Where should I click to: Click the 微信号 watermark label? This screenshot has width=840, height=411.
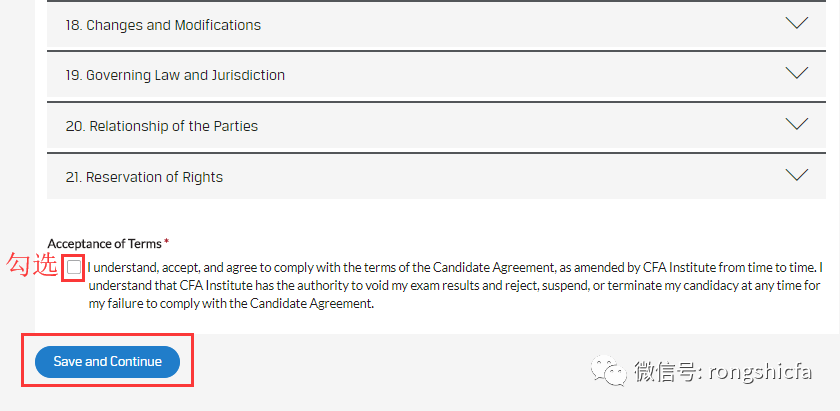(x=667, y=372)
